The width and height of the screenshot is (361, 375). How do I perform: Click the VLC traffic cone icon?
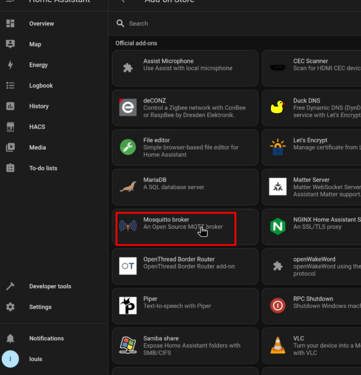[x=277, y=345]
